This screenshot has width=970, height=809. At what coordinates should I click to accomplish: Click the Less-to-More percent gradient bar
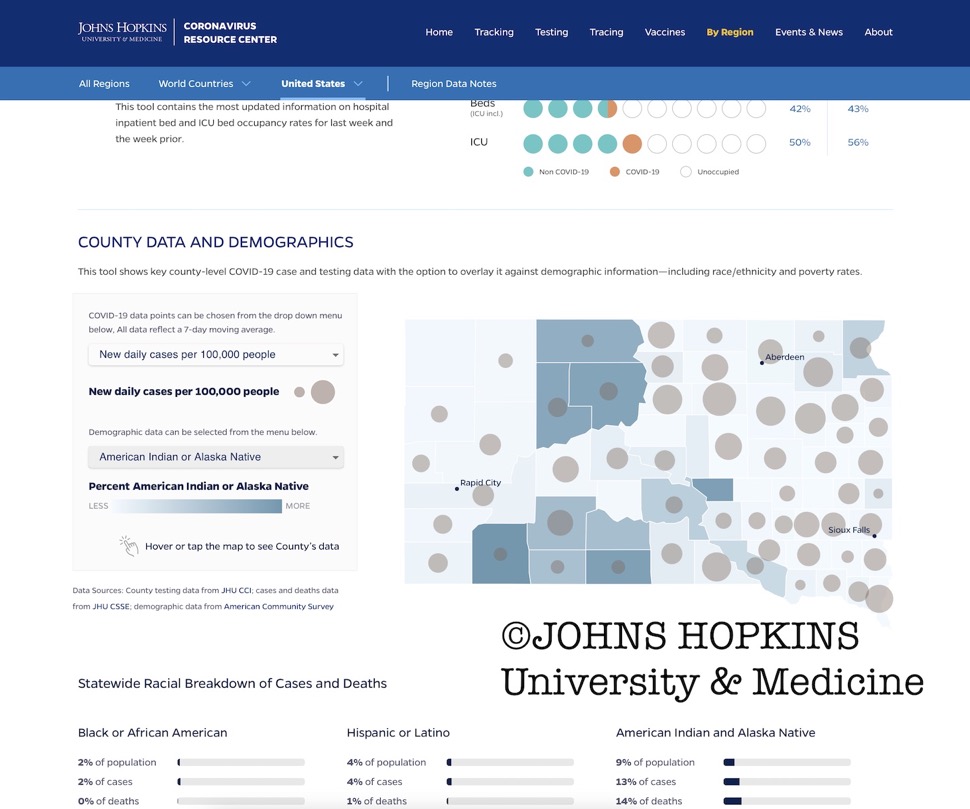pyautogui.click(x=198, y=506)
